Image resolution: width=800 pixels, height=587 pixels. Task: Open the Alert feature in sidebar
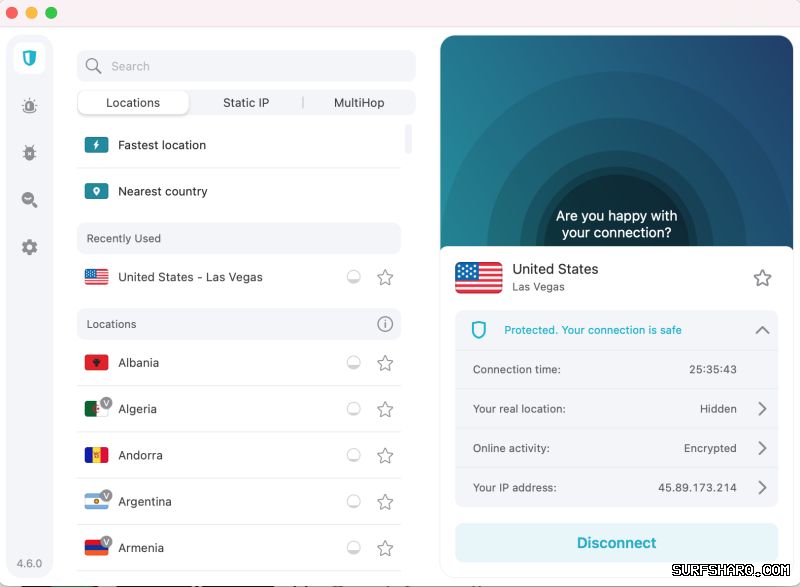point(29,105)
